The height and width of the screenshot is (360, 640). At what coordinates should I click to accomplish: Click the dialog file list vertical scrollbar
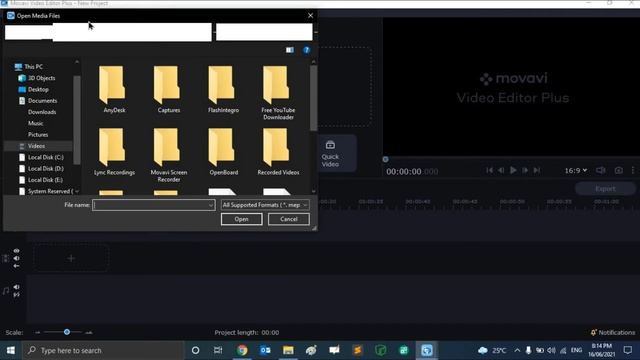[313, 98]
